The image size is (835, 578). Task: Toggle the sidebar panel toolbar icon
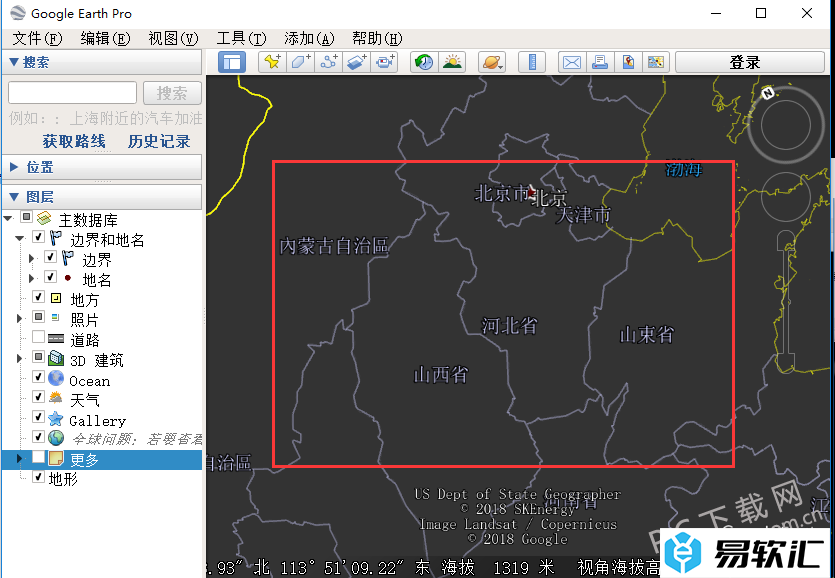click(x=232, y=62)
